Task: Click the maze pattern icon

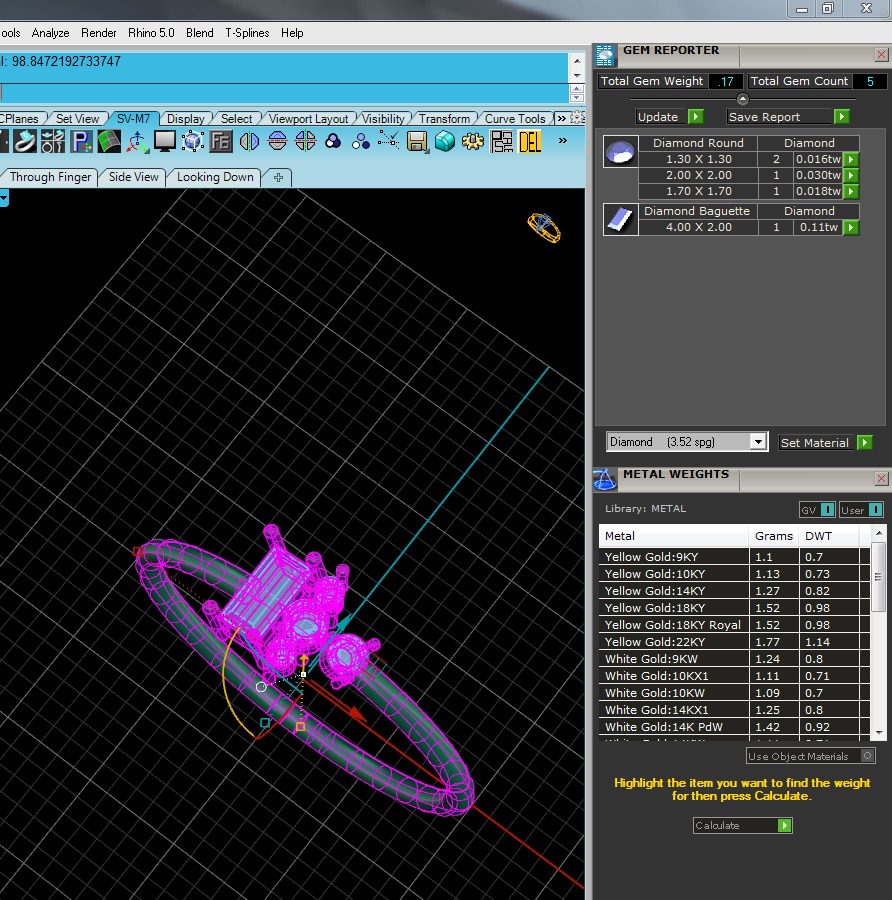Action: coord(502,141)
